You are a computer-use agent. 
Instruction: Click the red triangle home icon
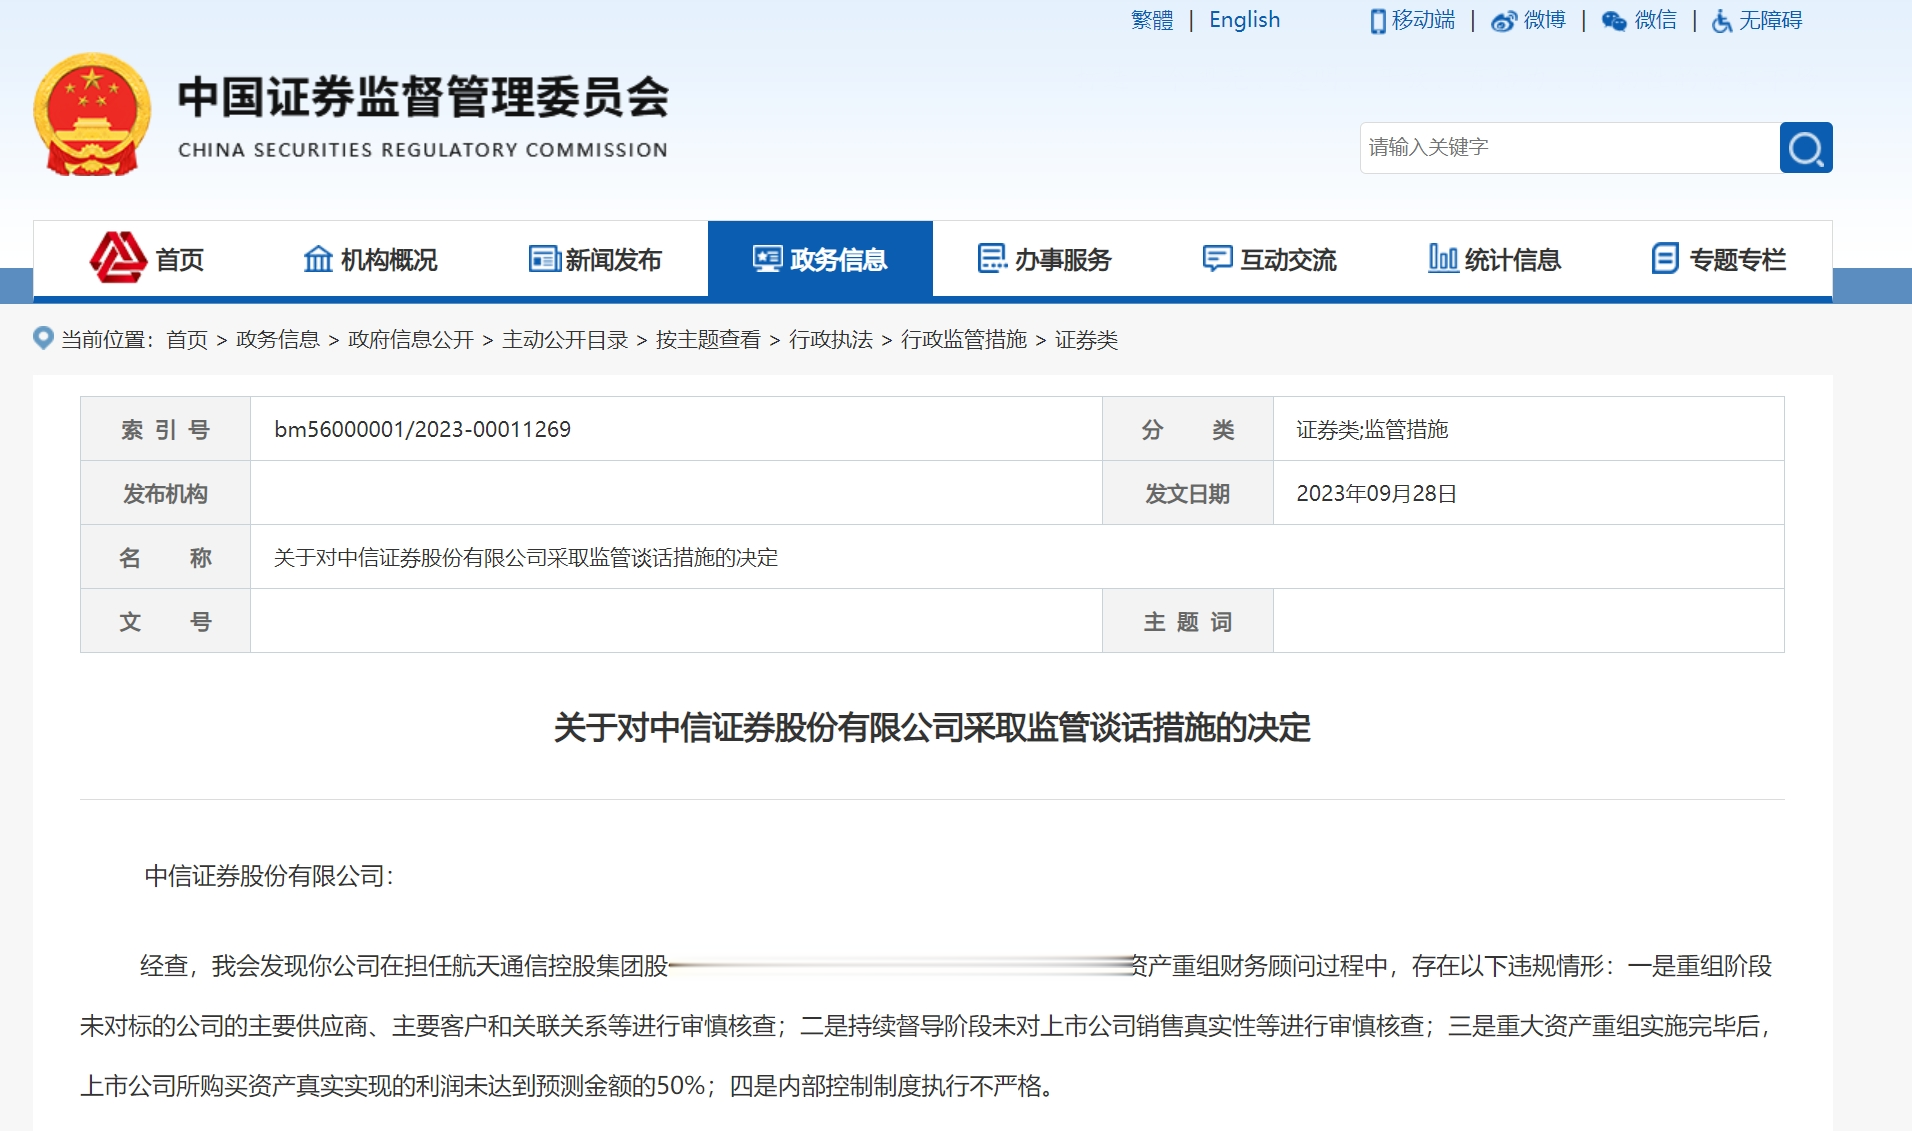[118, 258]
